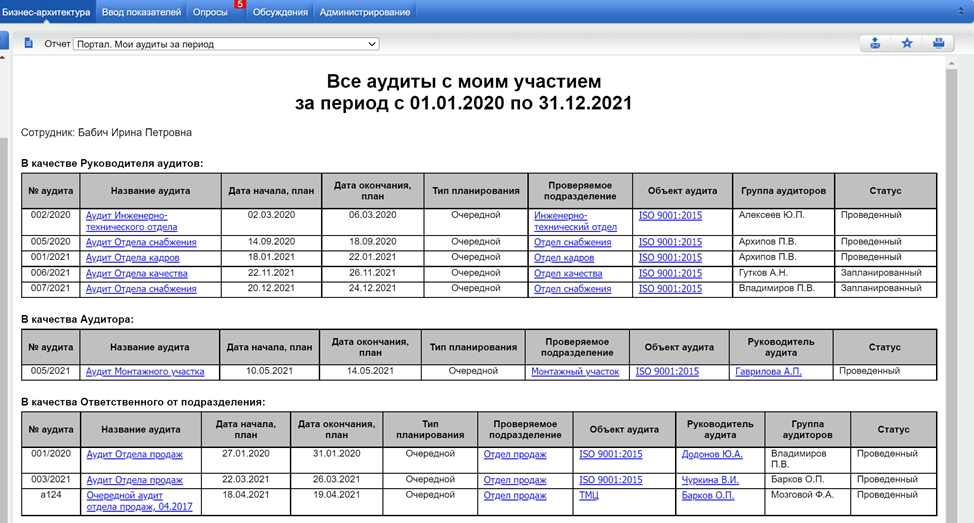Open the Ввод показателей tab

142,12
